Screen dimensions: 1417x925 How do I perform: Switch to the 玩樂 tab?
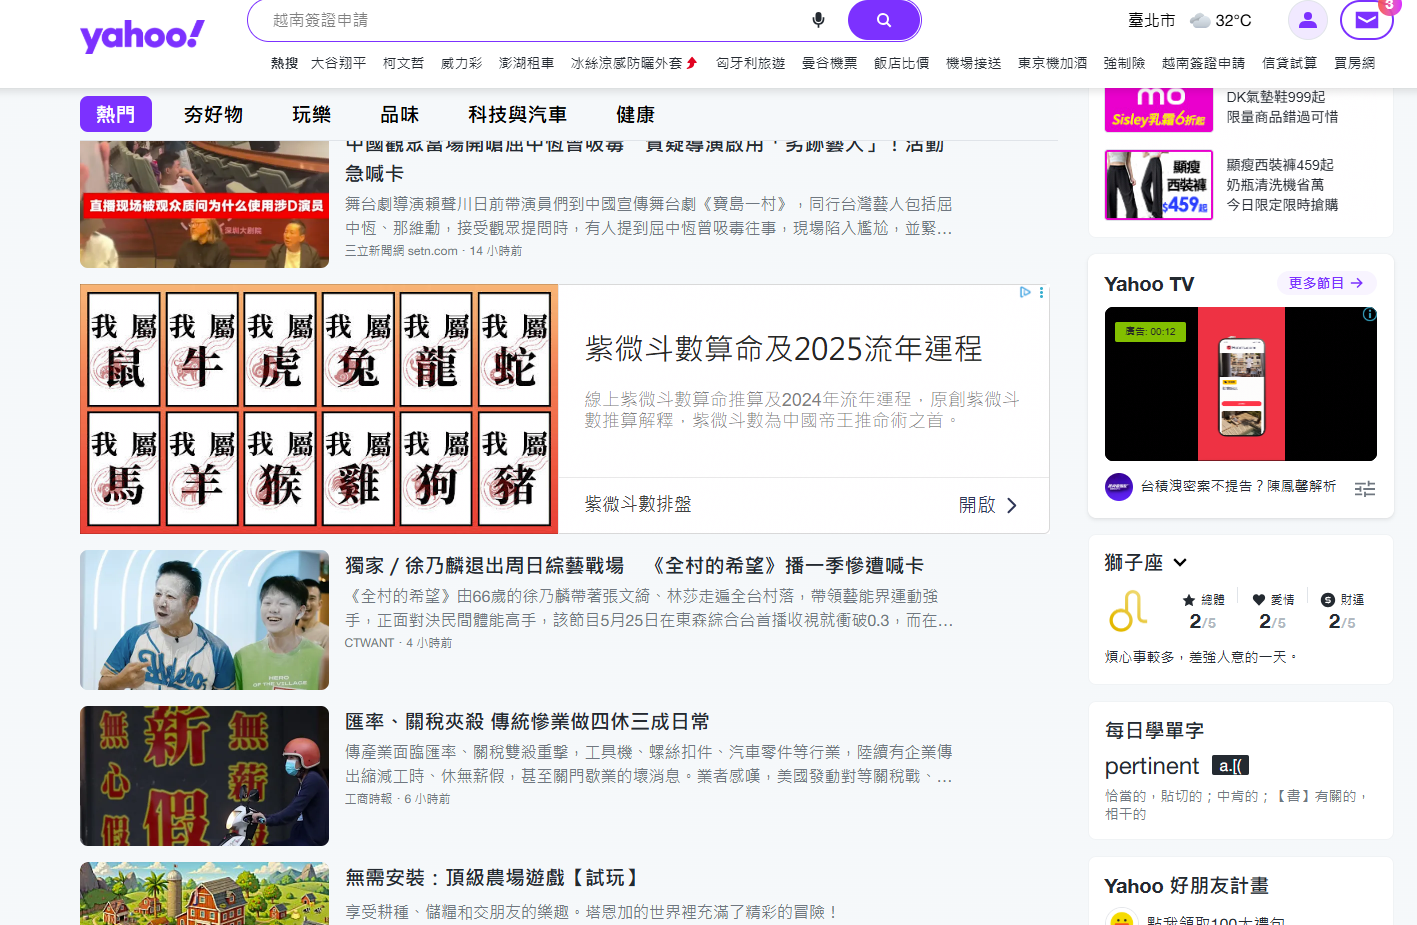point(312,114)
